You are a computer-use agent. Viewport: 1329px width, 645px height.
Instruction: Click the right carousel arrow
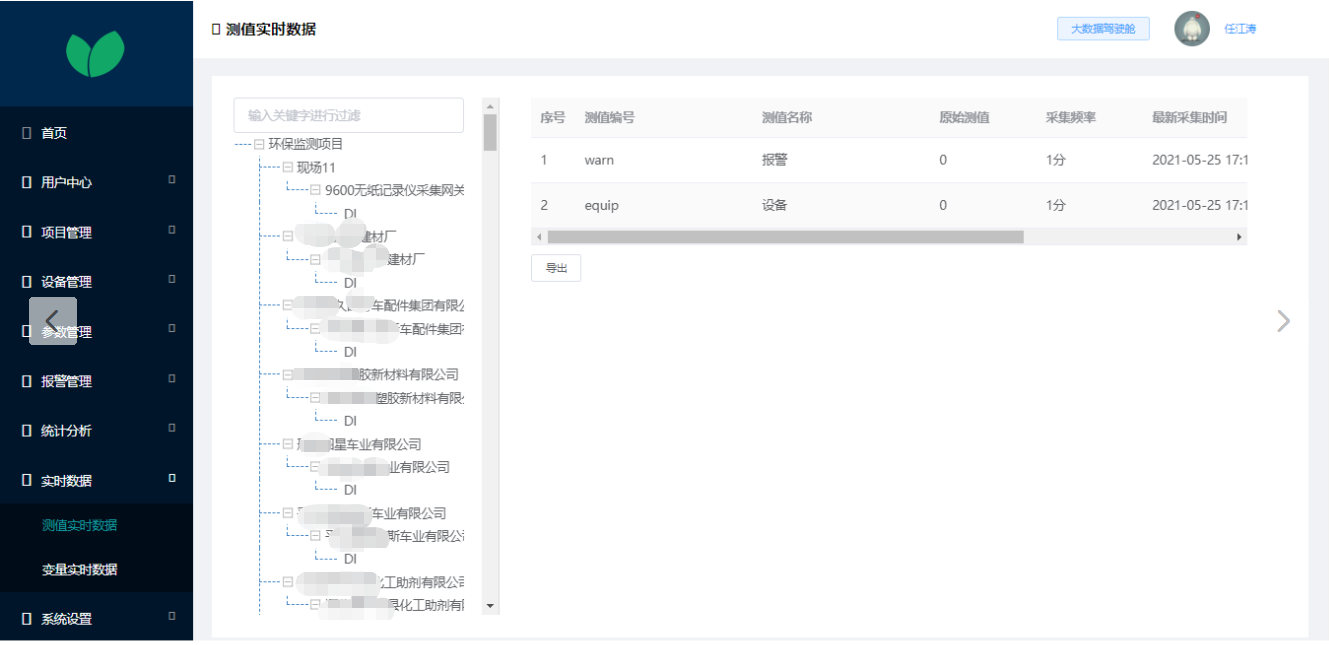(x=1283, y=321)
